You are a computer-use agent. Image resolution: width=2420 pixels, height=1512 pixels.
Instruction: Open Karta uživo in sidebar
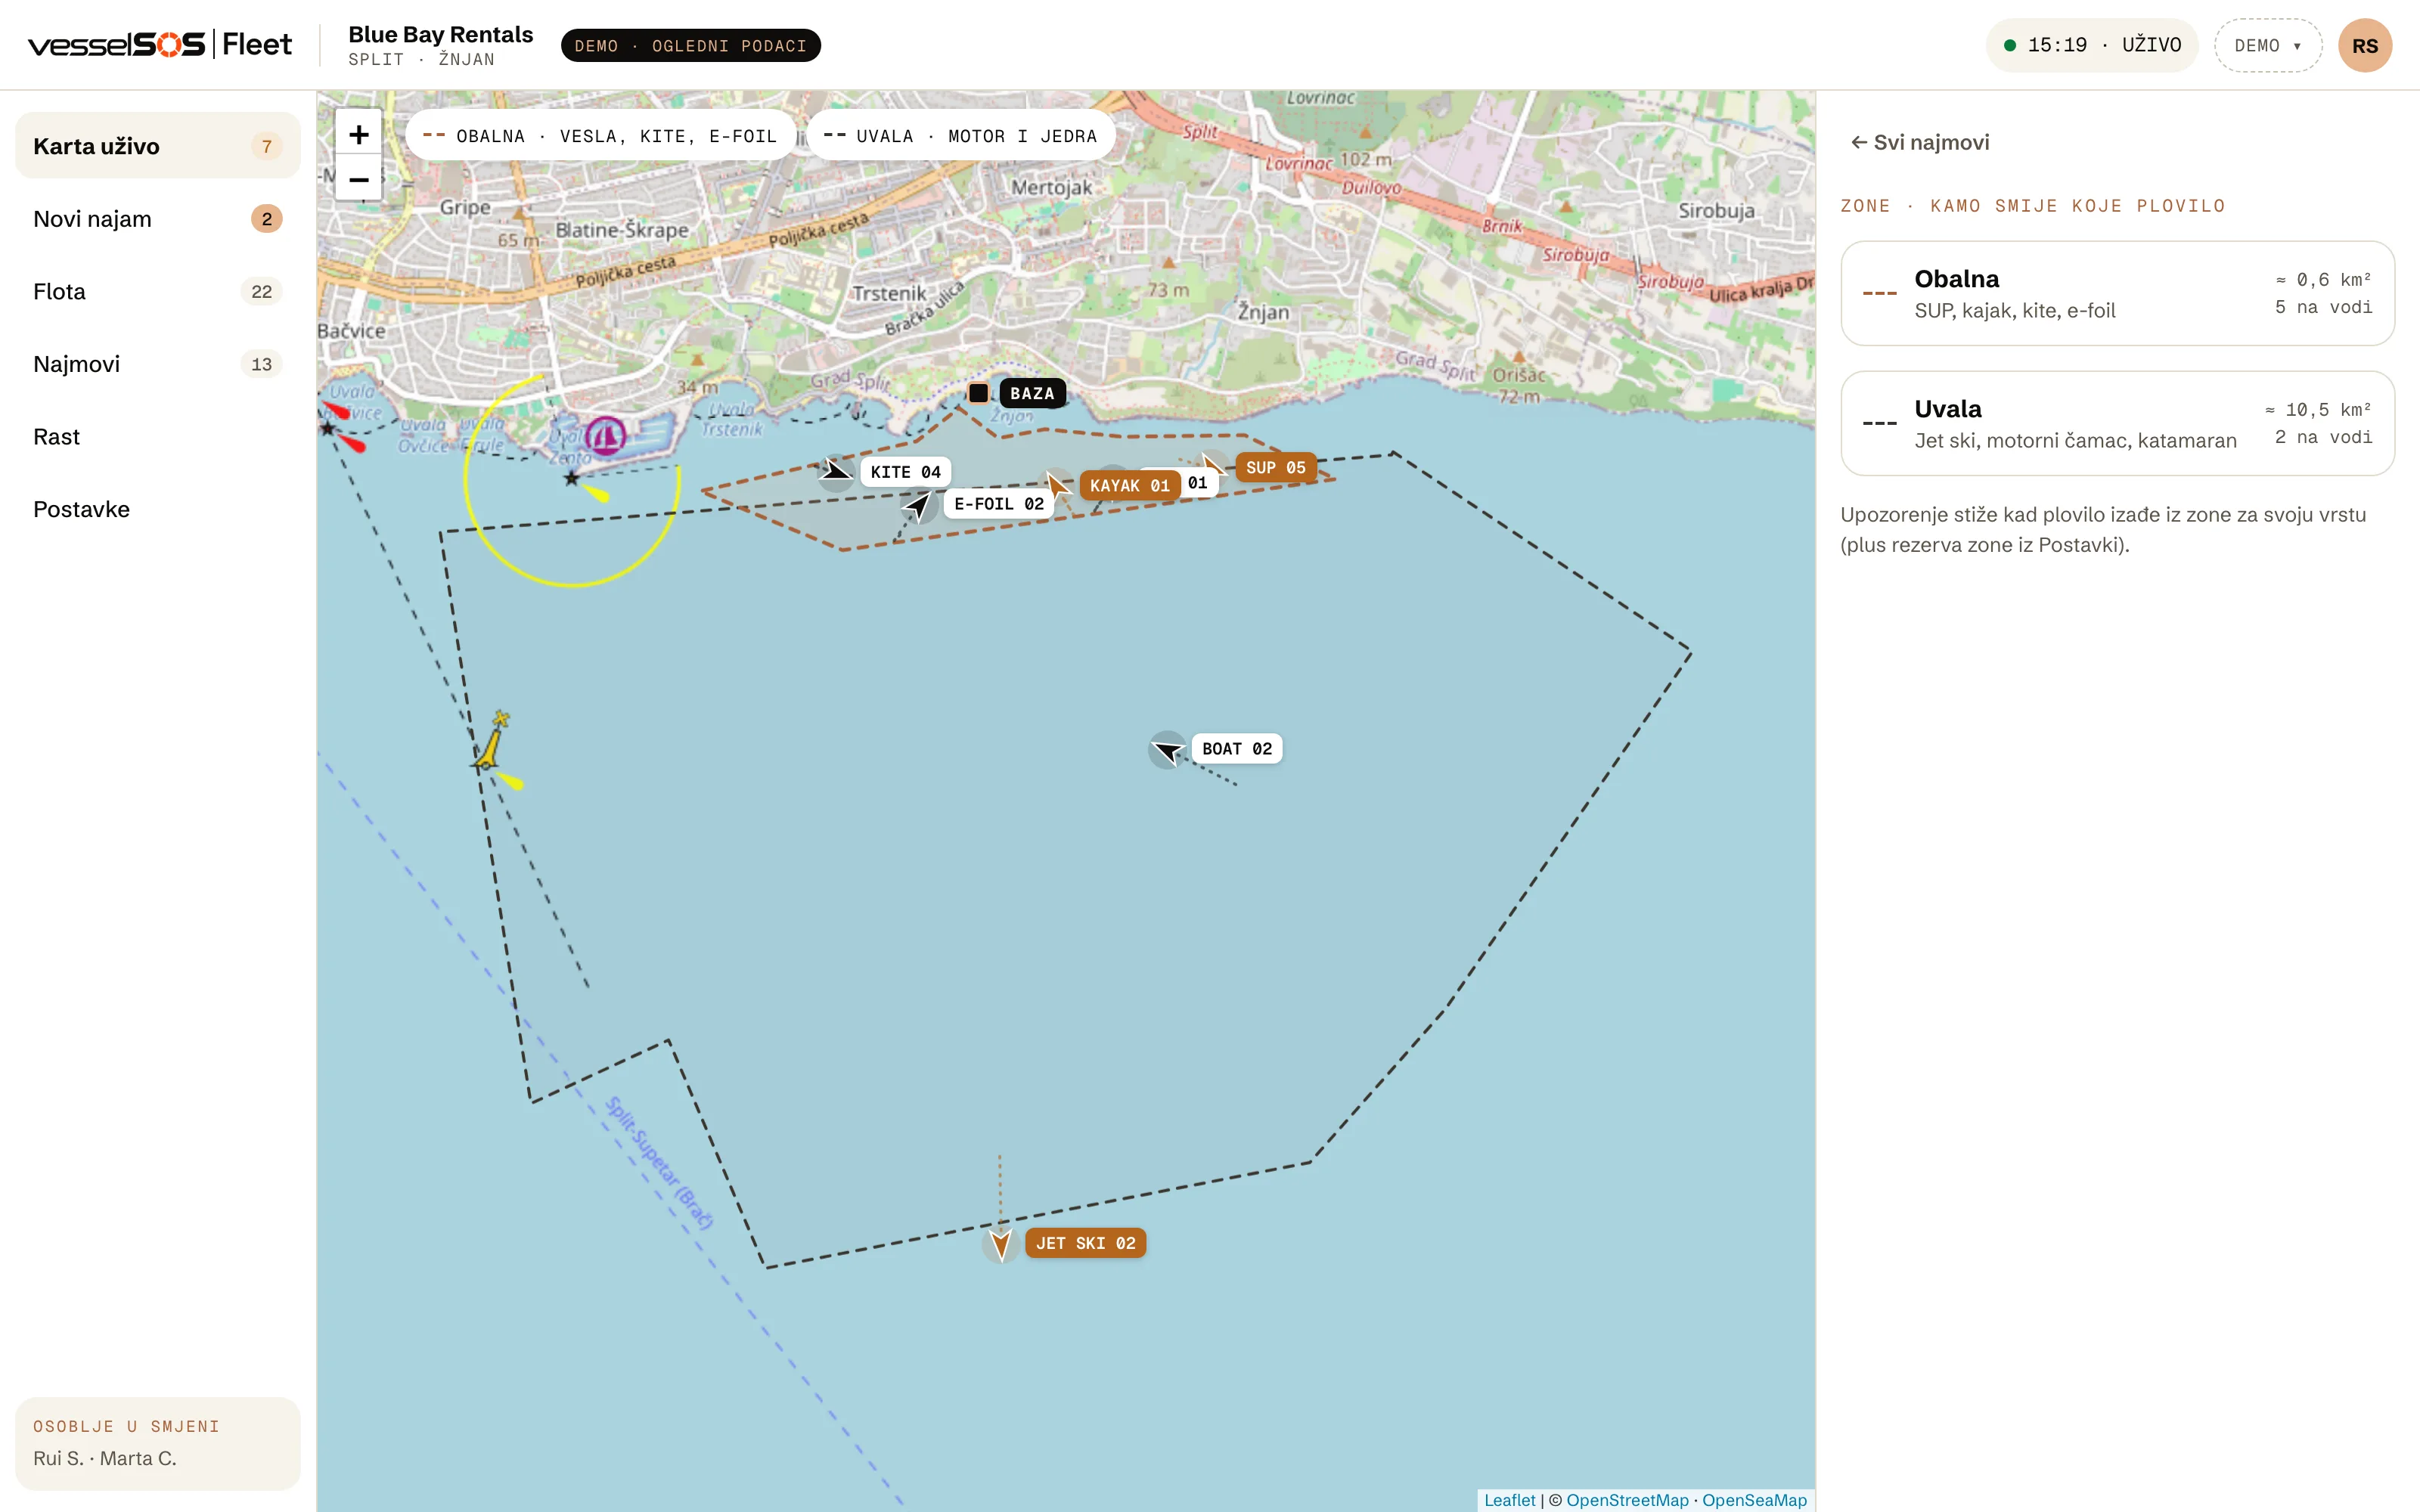(158, 146)
